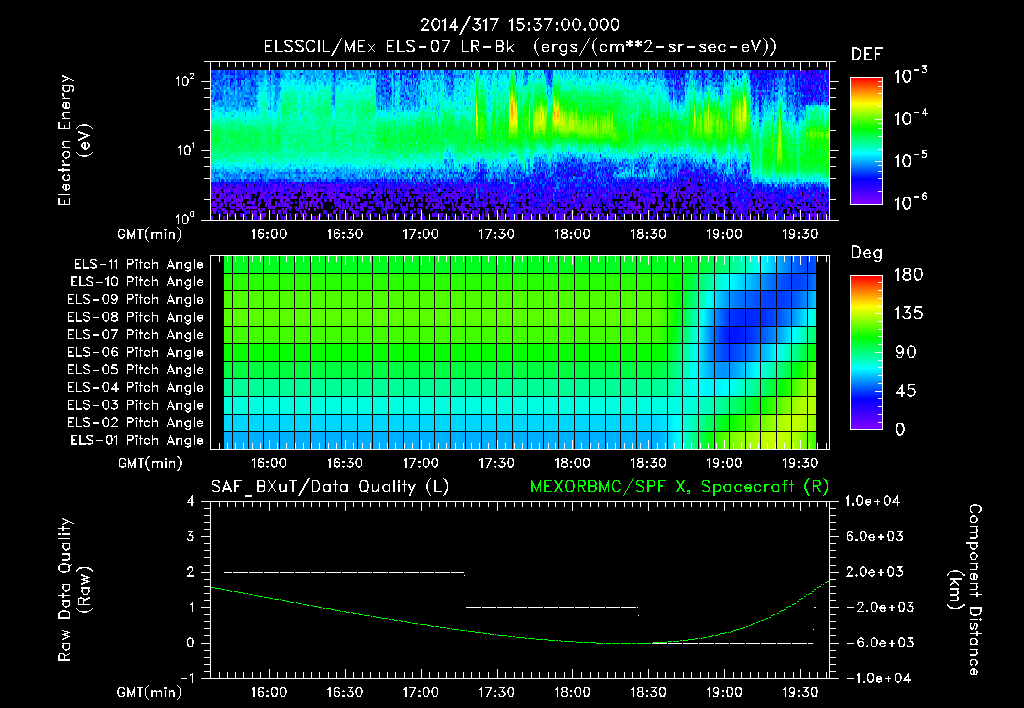
Task: Click the 1.0e+04 value on right axis
Action: [872, 501]
